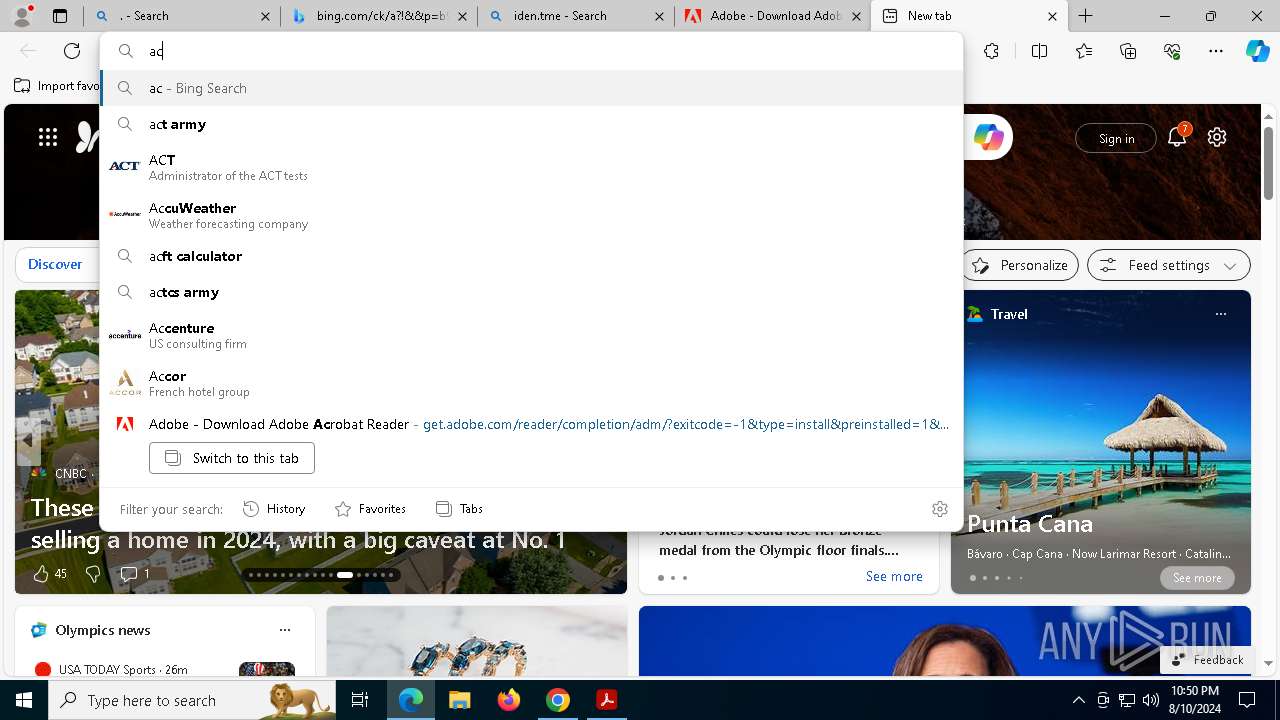1280x720 pixels.
Task: Open Settings and more ellipsis menu
Action: click(x=1216, y=51)
